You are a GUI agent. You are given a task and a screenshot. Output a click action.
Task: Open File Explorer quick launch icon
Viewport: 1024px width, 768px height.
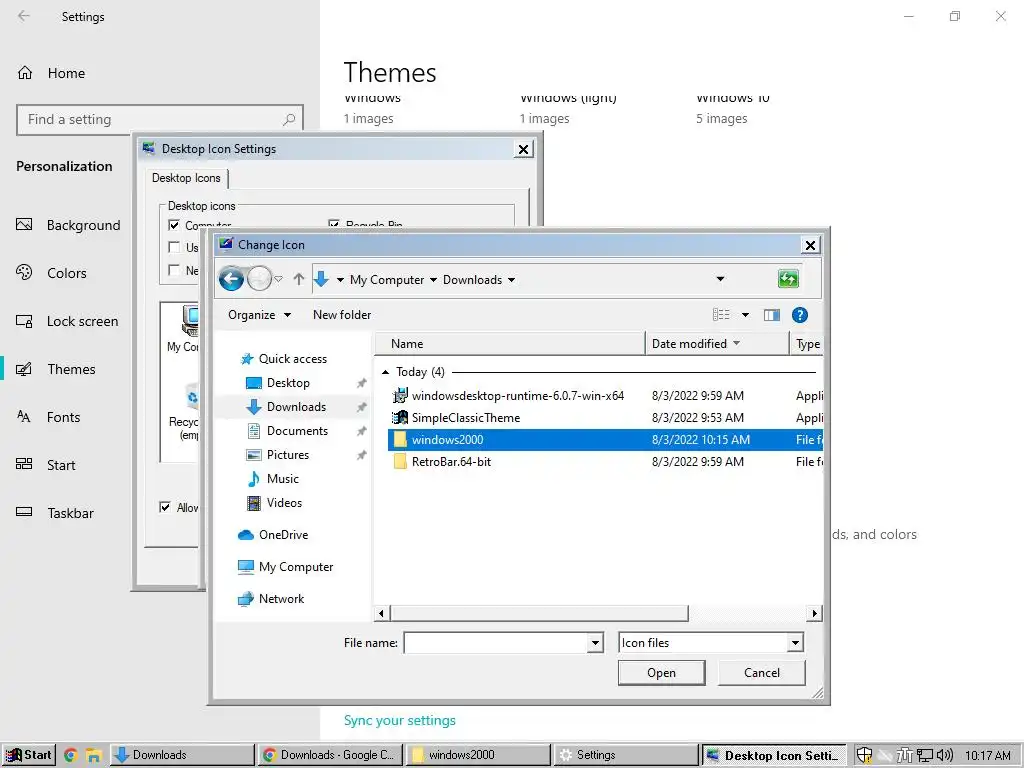[93, 756]
